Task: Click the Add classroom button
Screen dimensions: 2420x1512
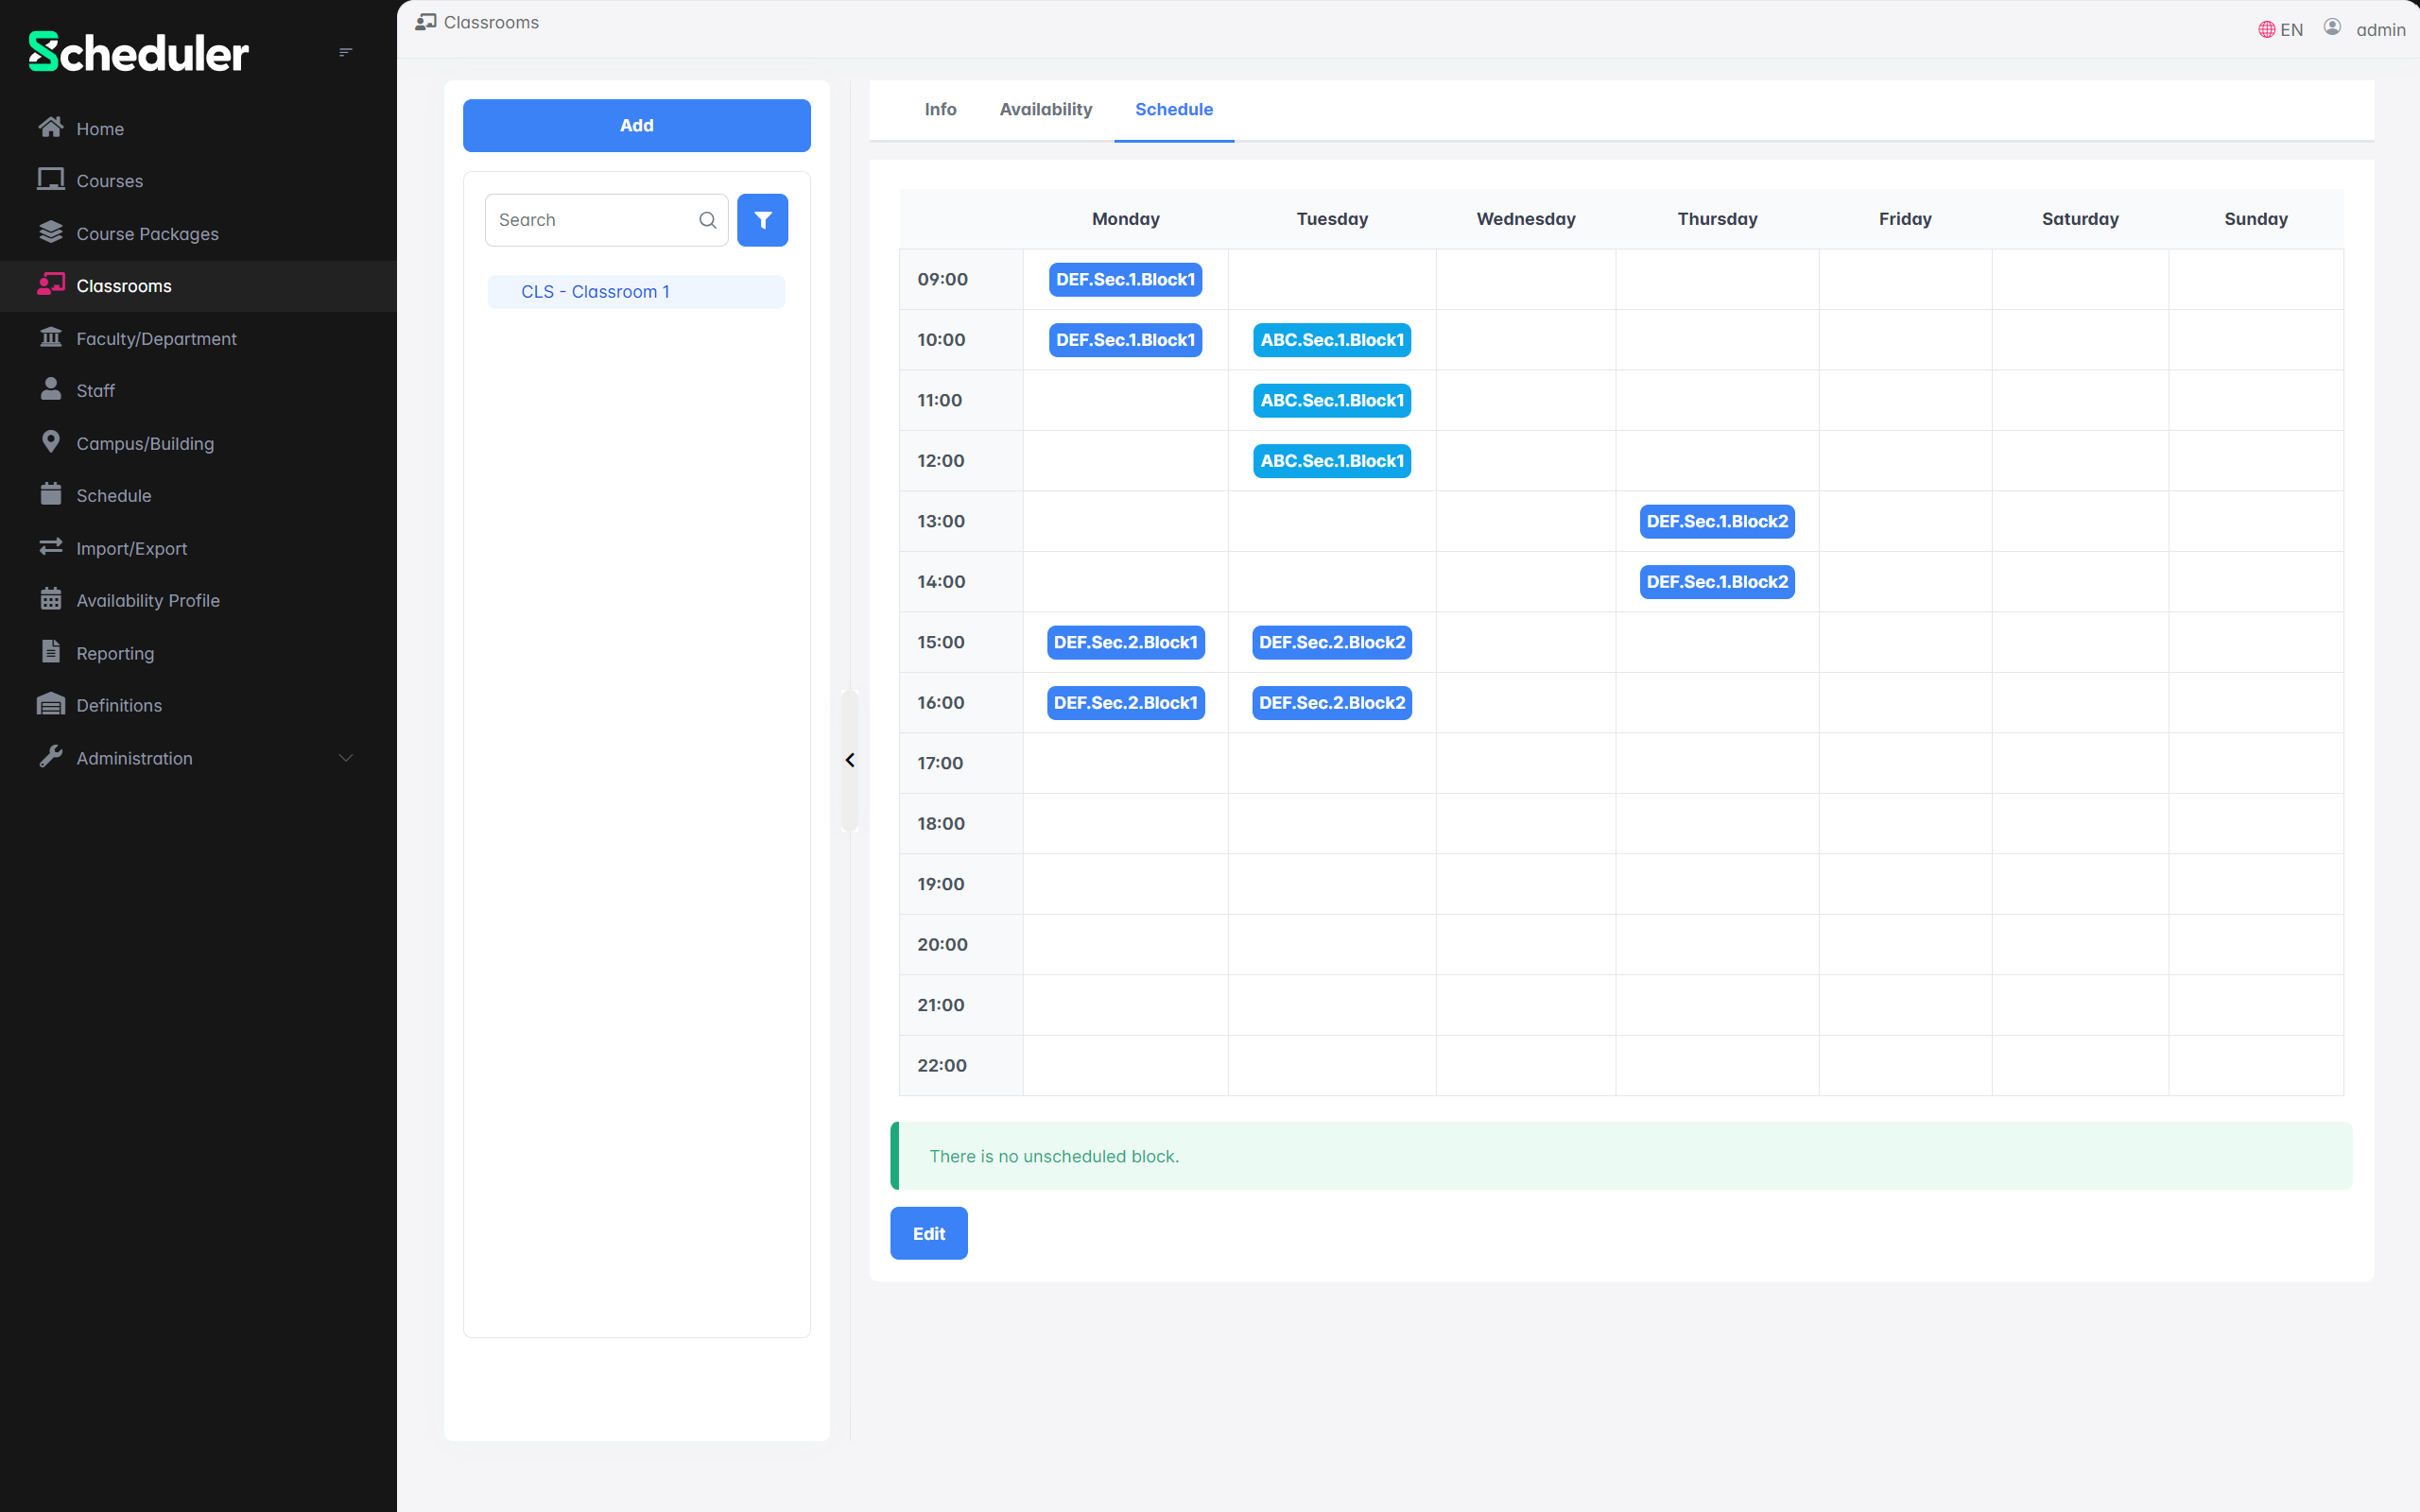Action: [x=636, y=125]
